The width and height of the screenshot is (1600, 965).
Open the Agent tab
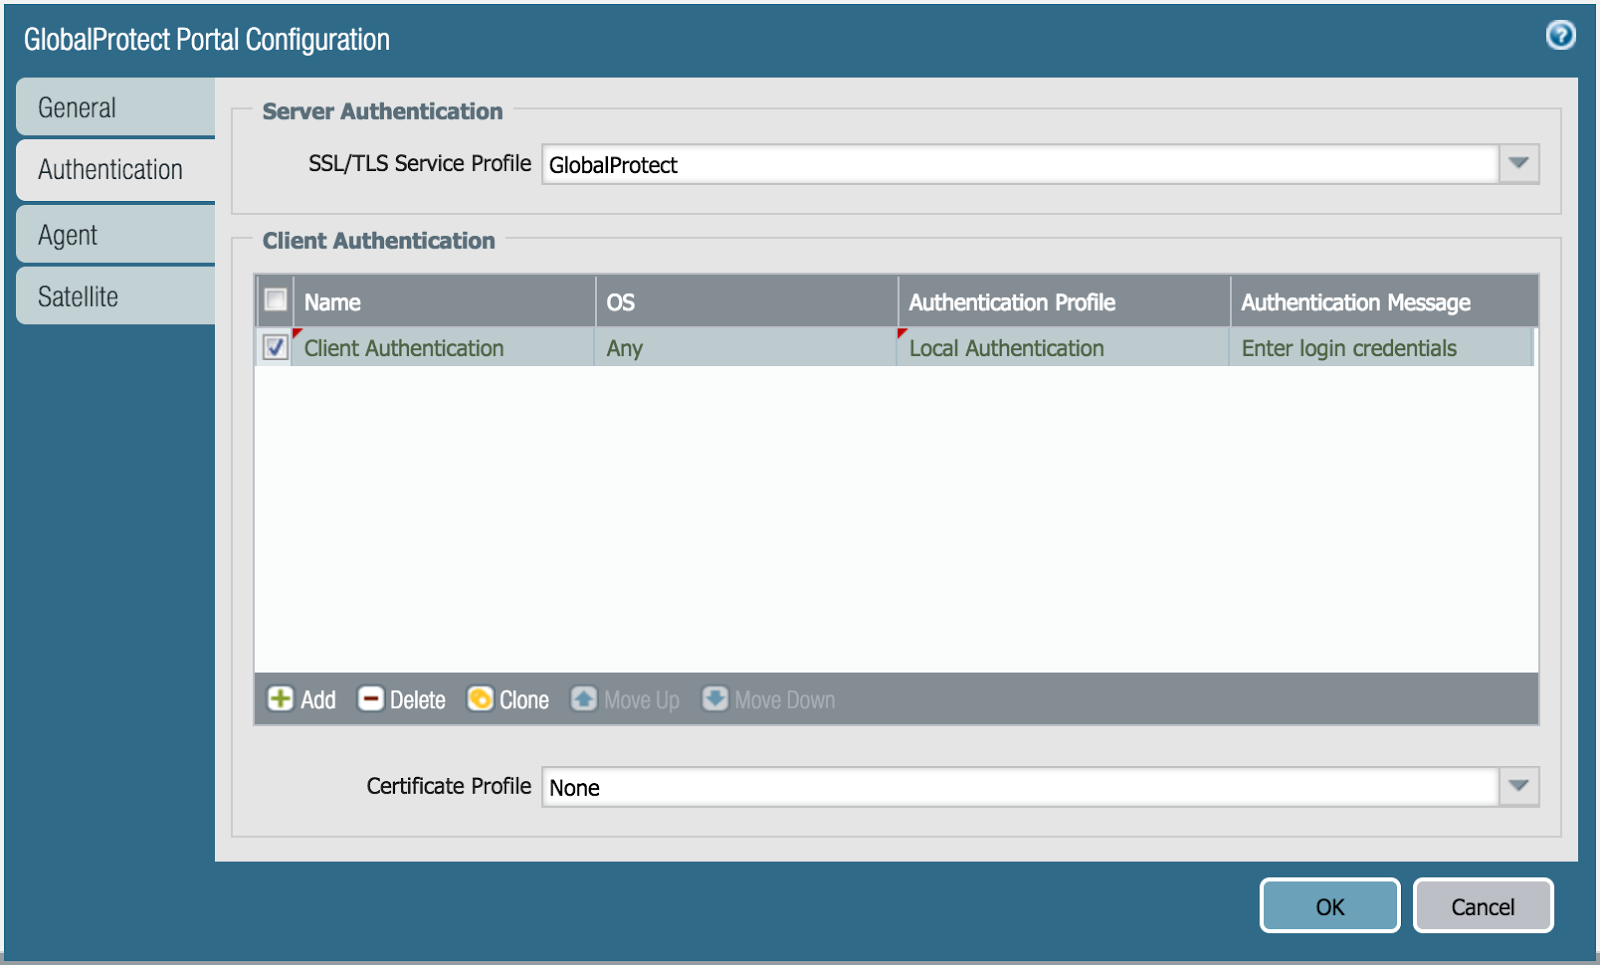116,235
